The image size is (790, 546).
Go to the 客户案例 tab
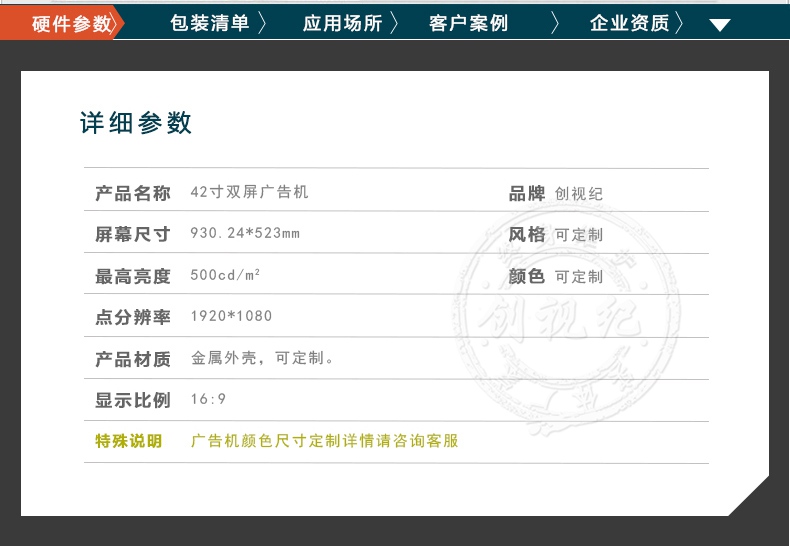(x=468, y=23)
